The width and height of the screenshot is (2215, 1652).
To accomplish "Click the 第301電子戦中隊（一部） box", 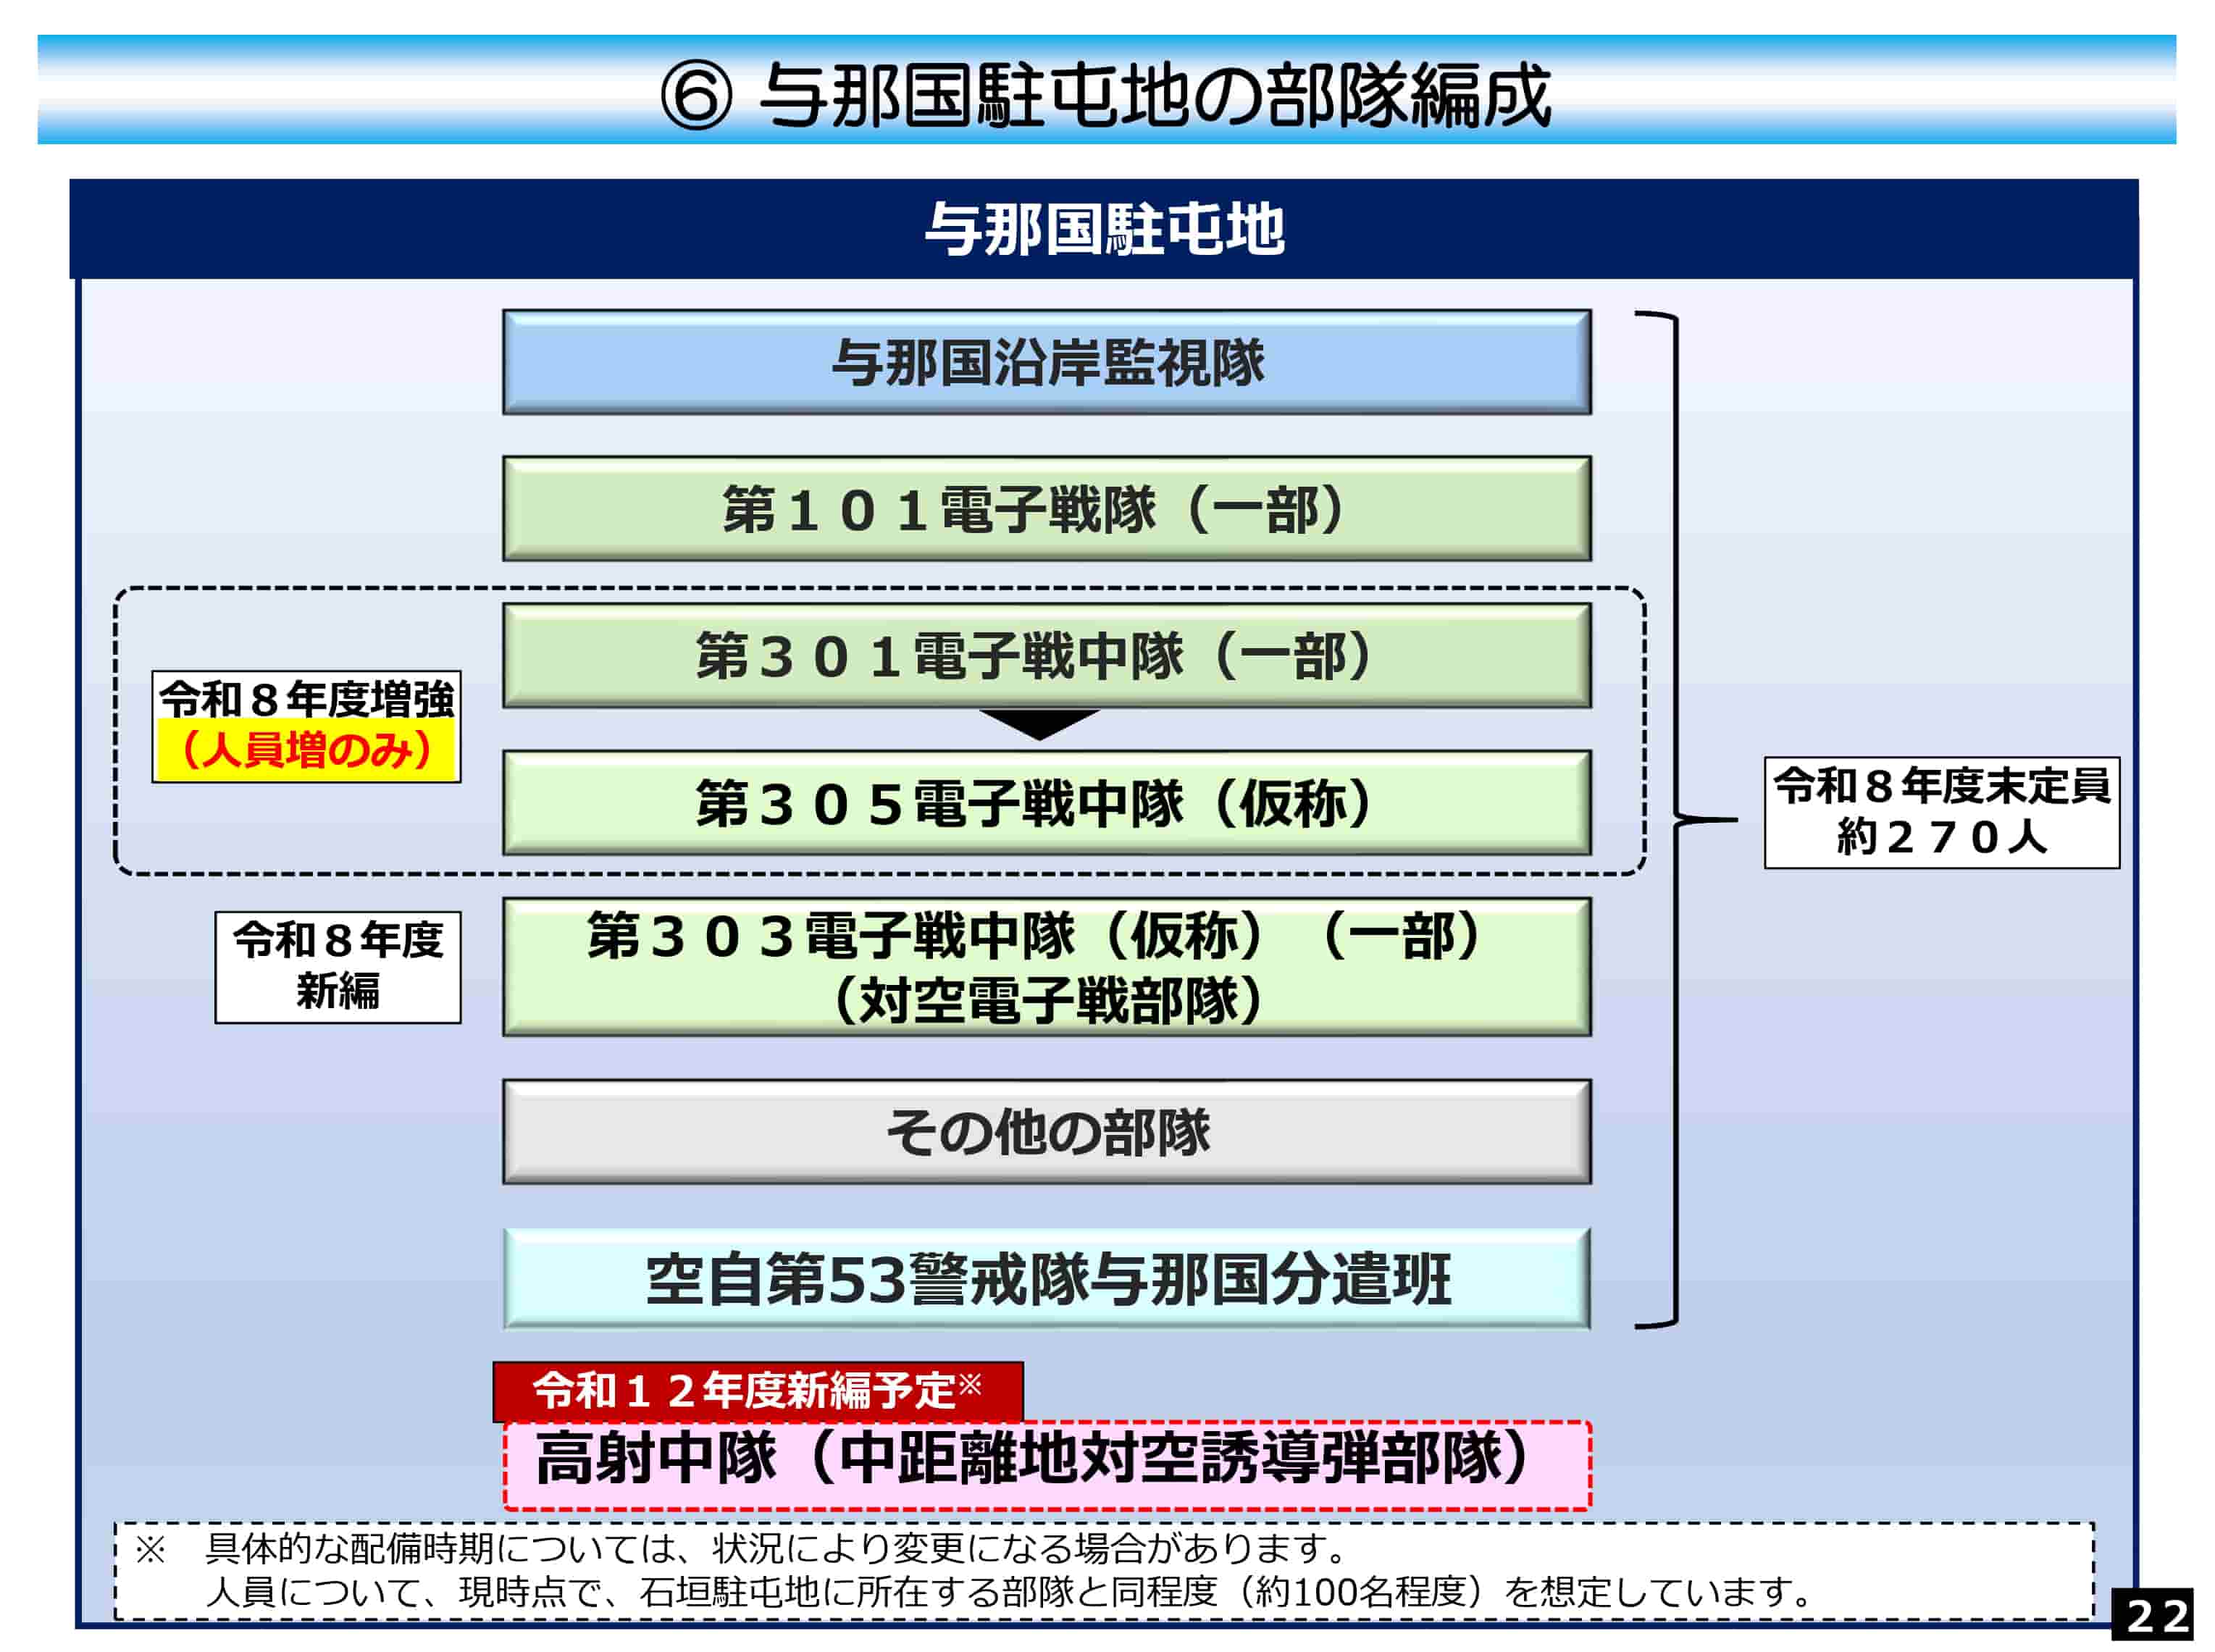I will click(x=1046, y=656).
